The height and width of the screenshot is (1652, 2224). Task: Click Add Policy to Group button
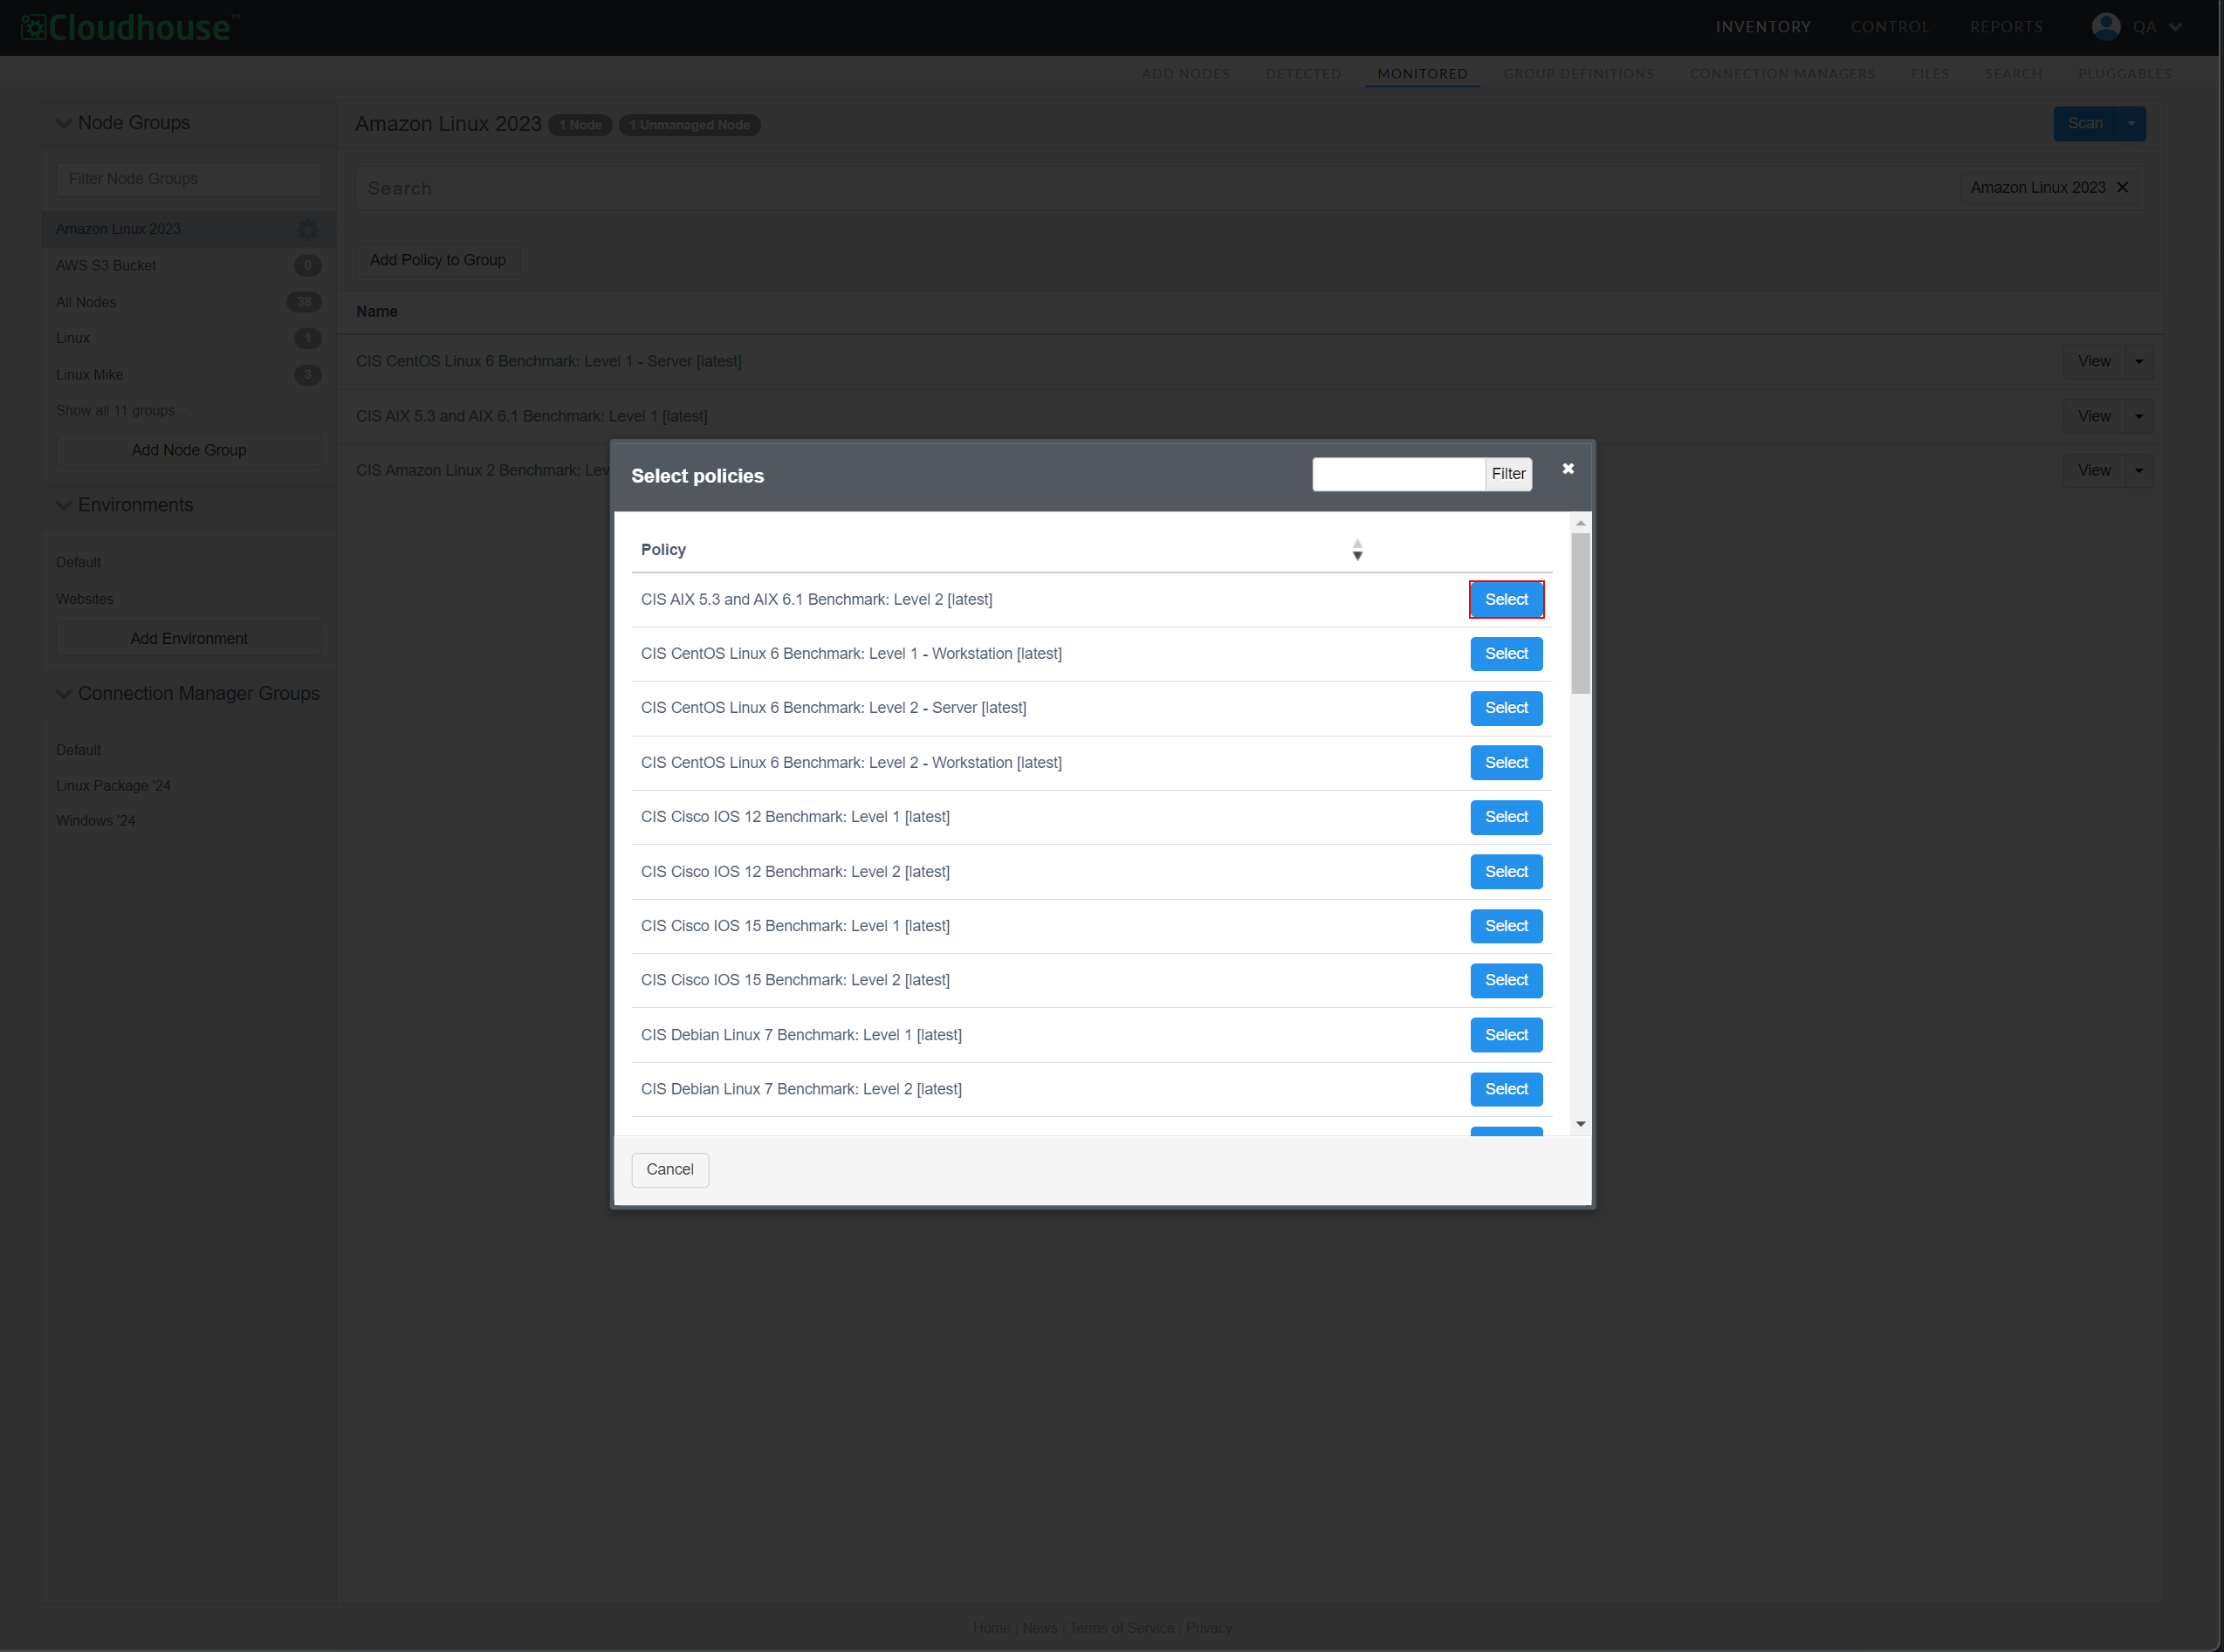click(x=438, y=260)
